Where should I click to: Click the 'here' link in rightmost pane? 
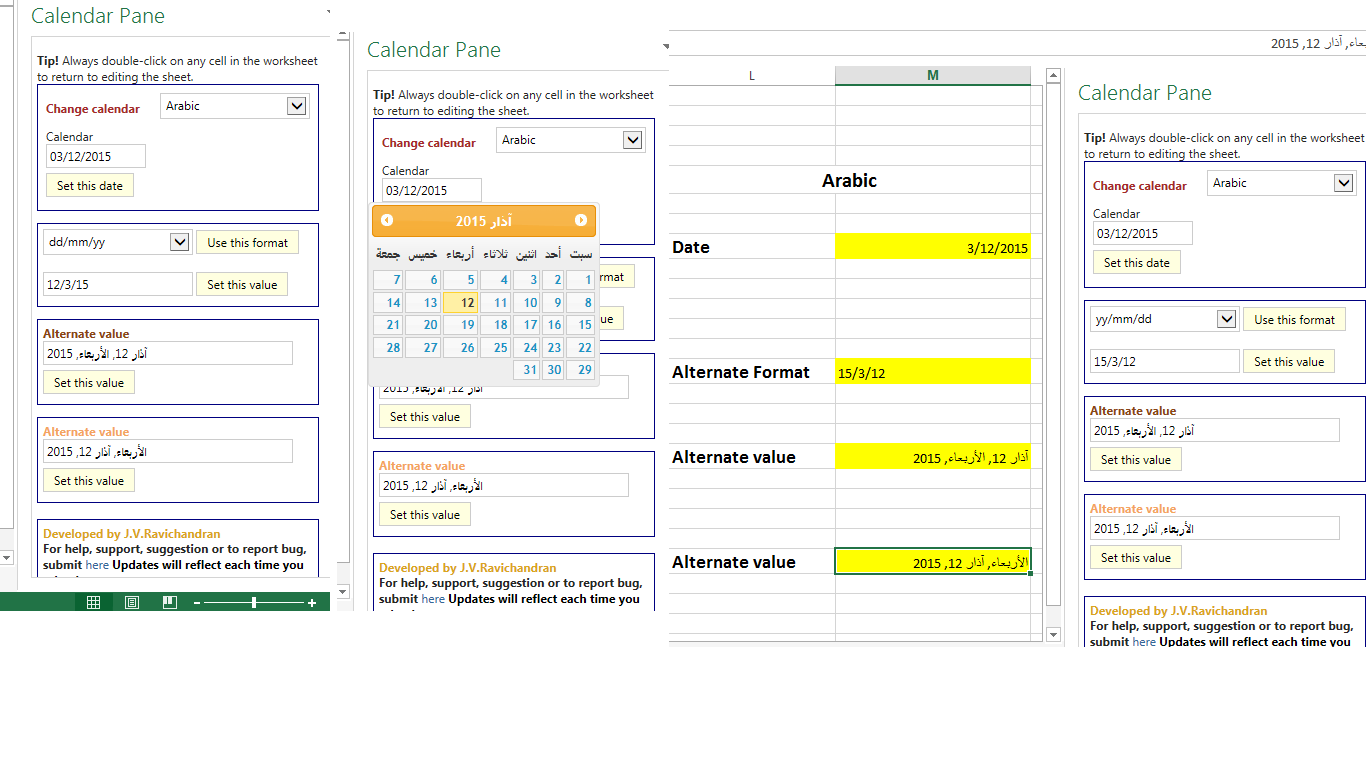pyautogui.click(x=1144, y=642)
